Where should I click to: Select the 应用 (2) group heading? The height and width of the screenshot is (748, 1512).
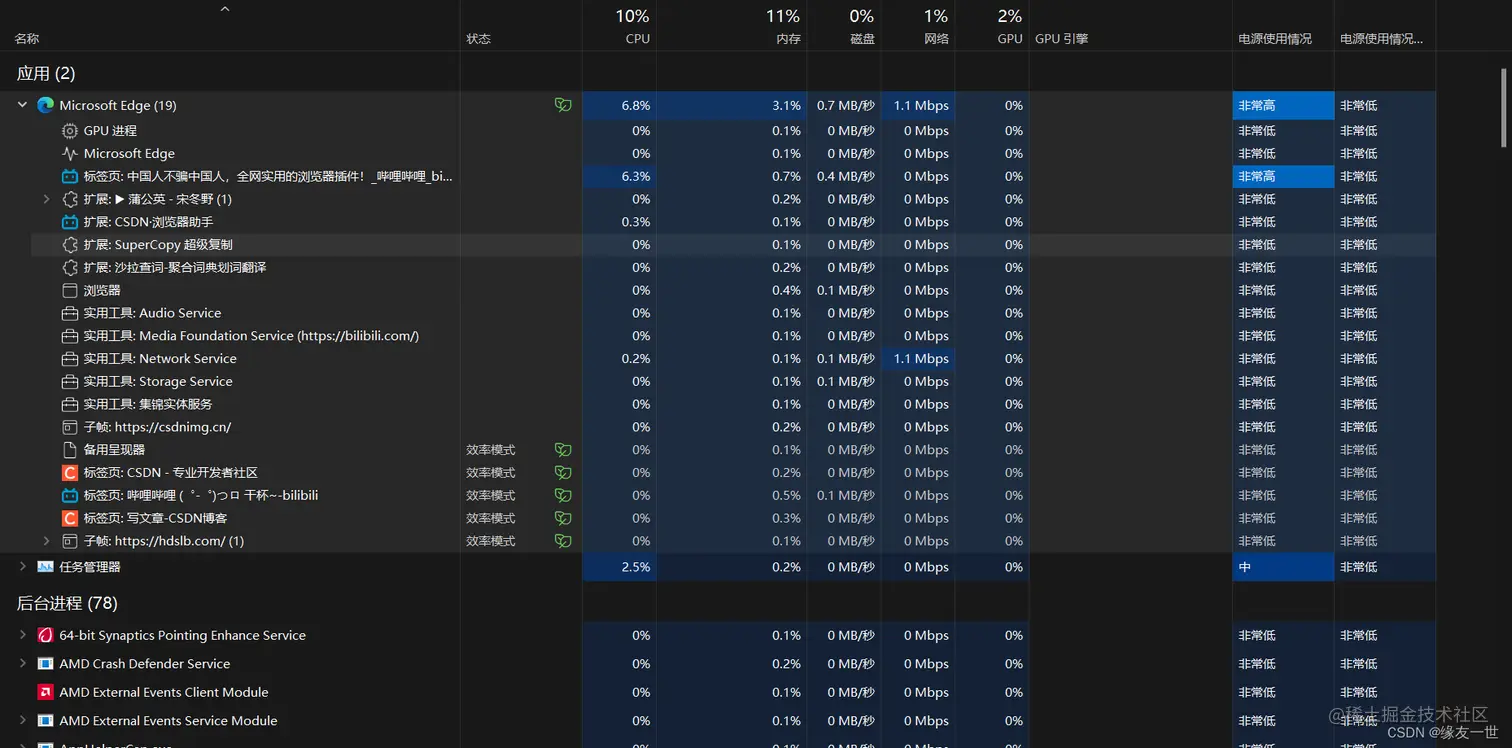[x=46, y=73]
